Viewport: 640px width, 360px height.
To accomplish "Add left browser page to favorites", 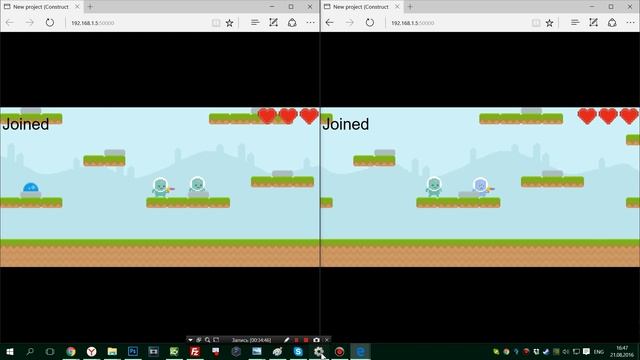I will [229, 23].
